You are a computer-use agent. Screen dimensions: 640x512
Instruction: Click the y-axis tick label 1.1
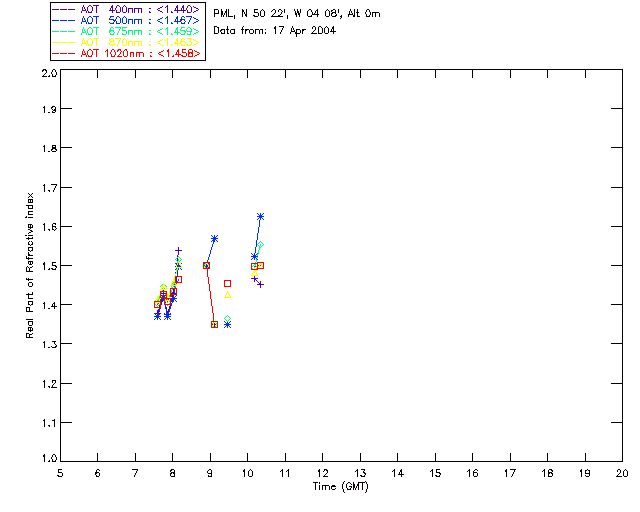(x=49, y=423)
